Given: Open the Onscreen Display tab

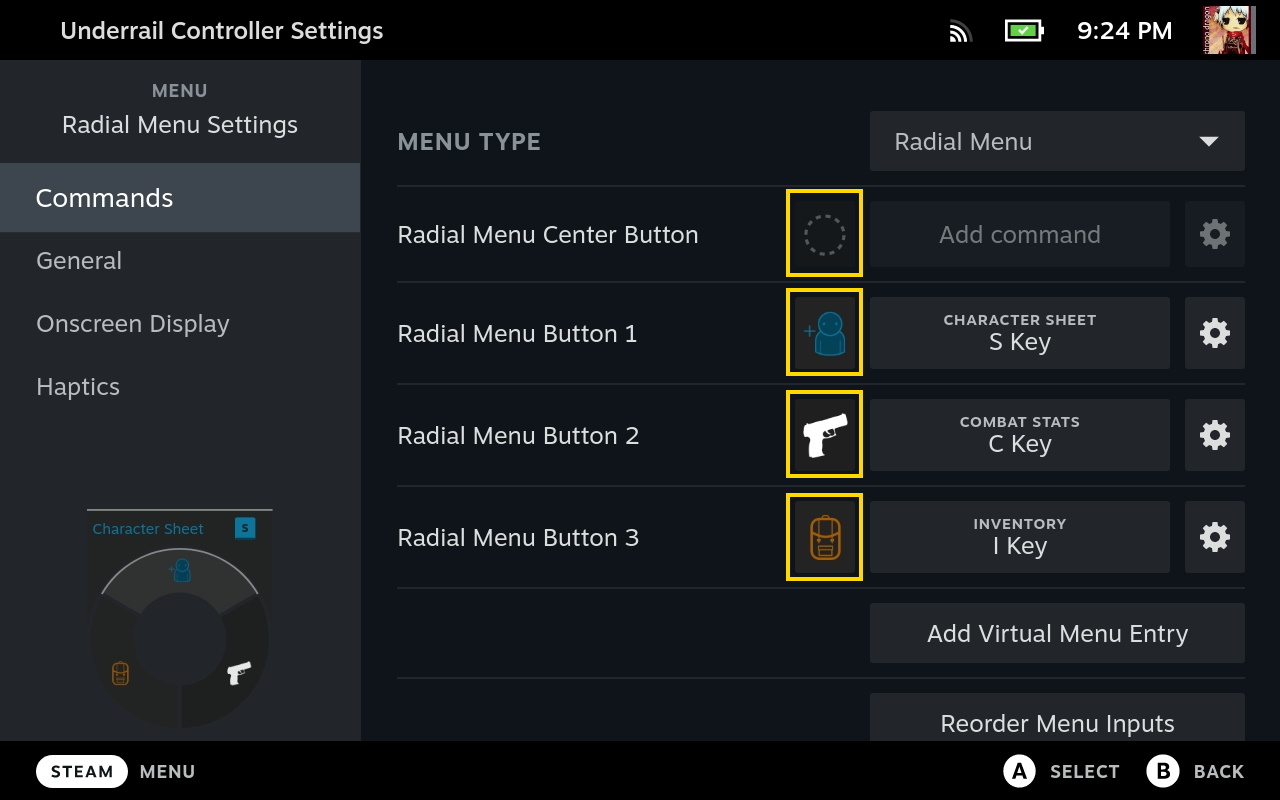Looking at the screenshot, I should click(x=180, y=324).
